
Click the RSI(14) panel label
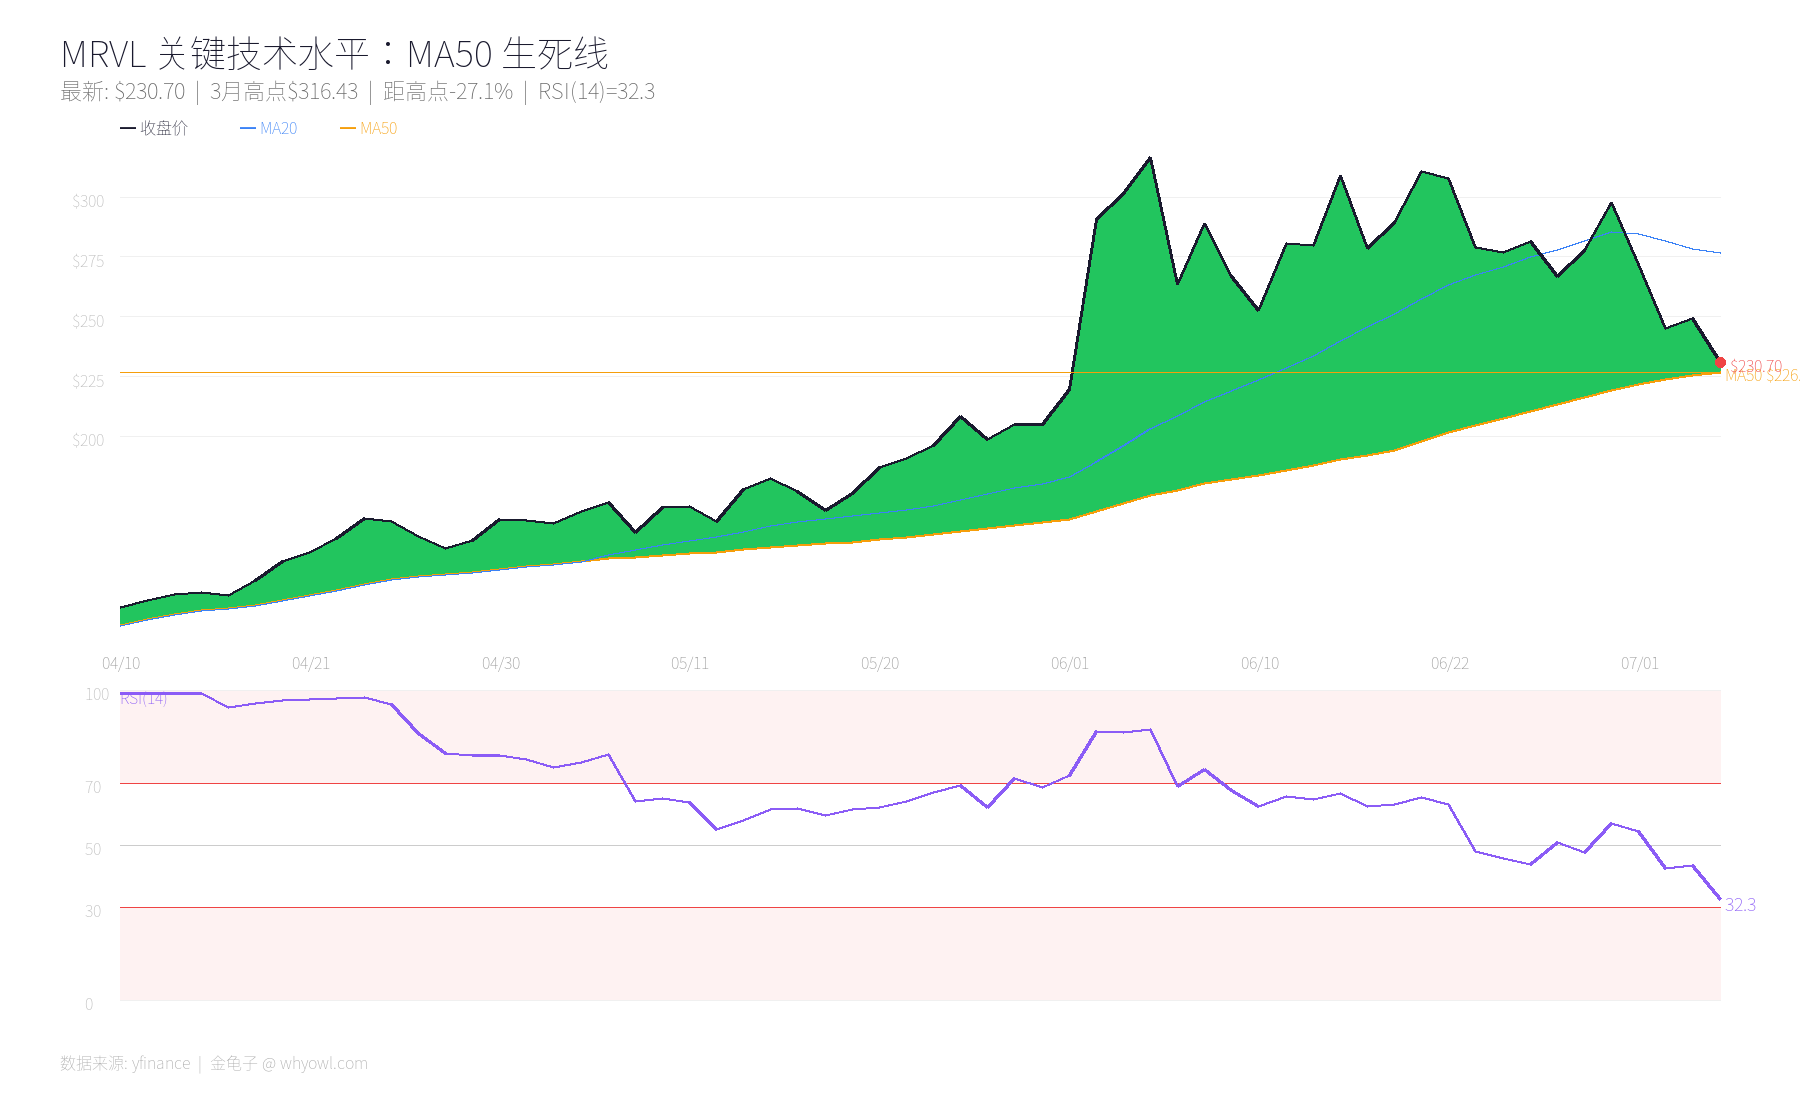pos(144,698)
